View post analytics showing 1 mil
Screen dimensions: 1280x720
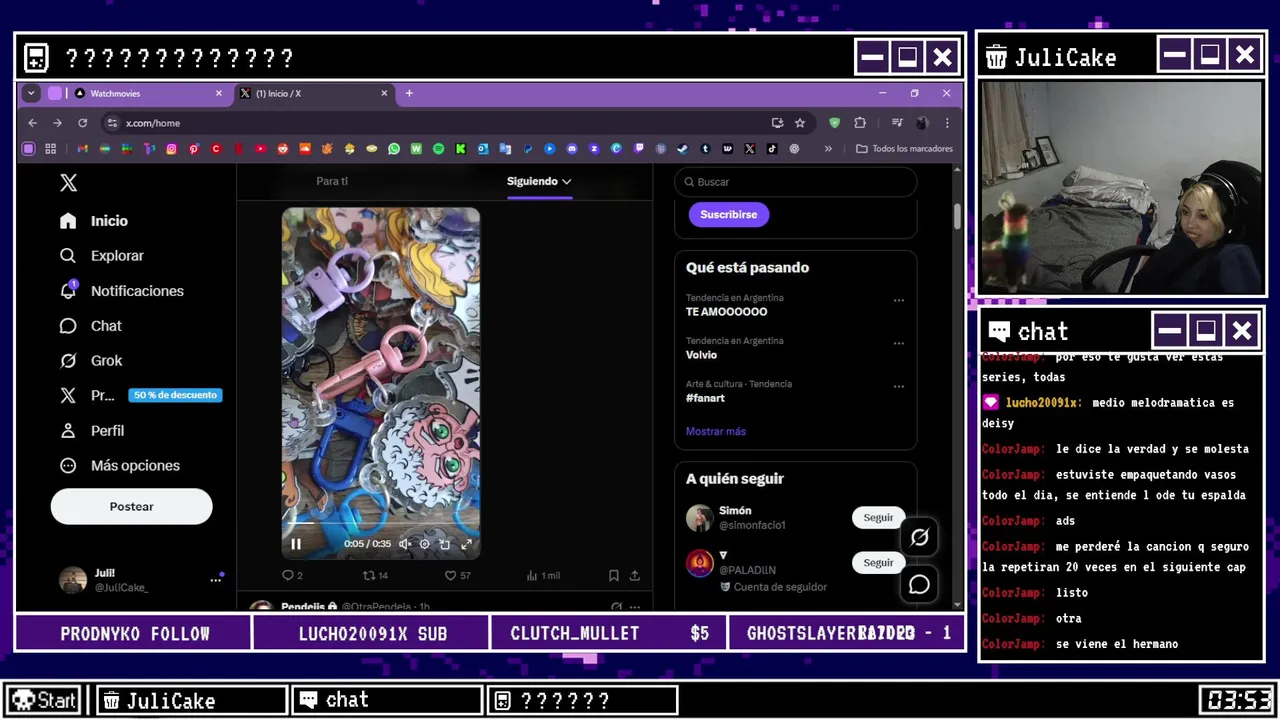coord(543,575)
